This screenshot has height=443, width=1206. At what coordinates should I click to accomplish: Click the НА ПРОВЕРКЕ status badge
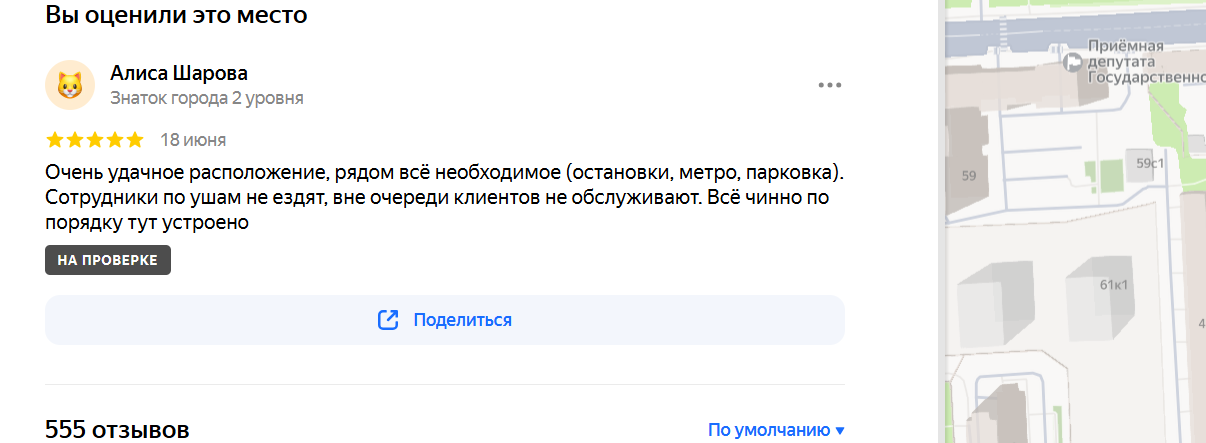(x=108, y=260)
